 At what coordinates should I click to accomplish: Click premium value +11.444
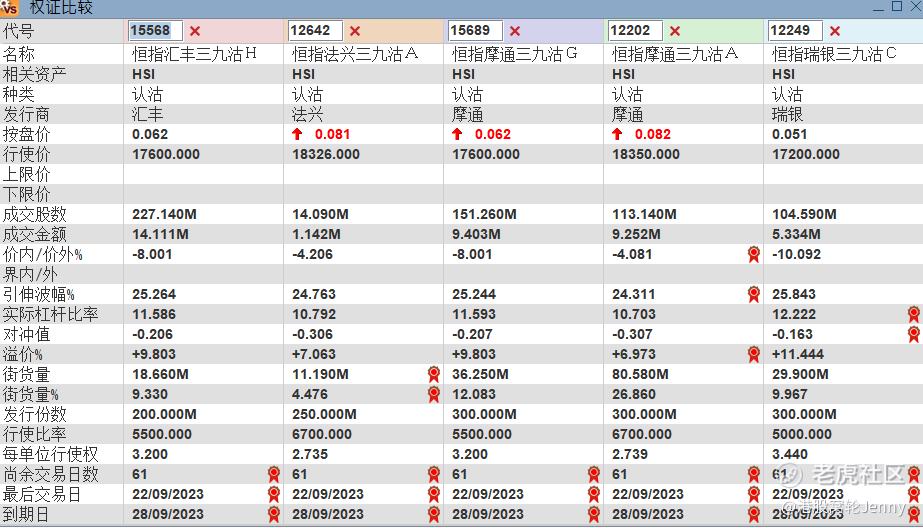point(798,354)
